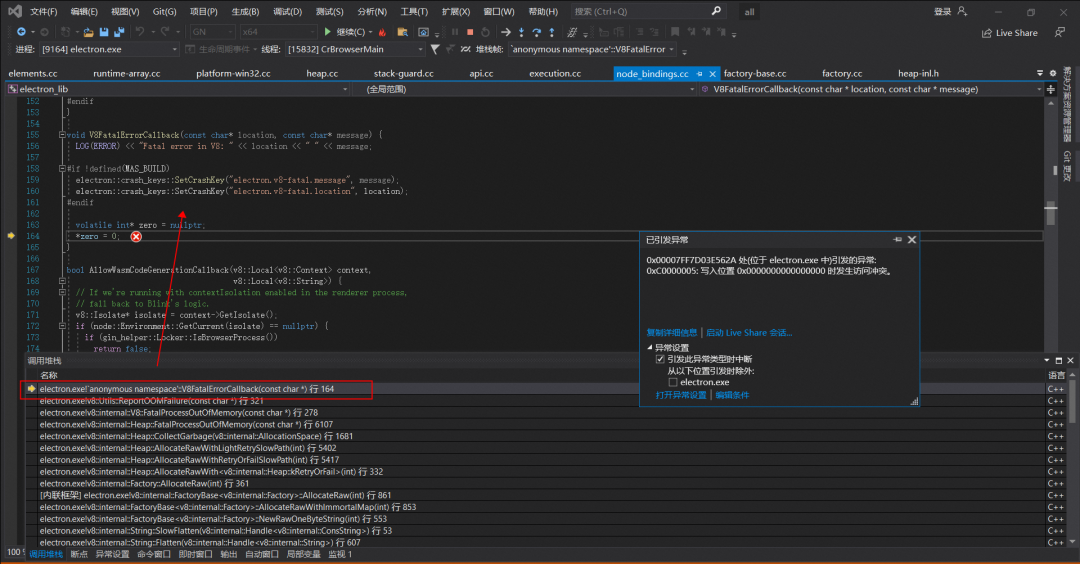Switch to the factory-base.cc tab
Viewport: 1080px width, 564px height.
pyautogui.click(x=755, y=73)
